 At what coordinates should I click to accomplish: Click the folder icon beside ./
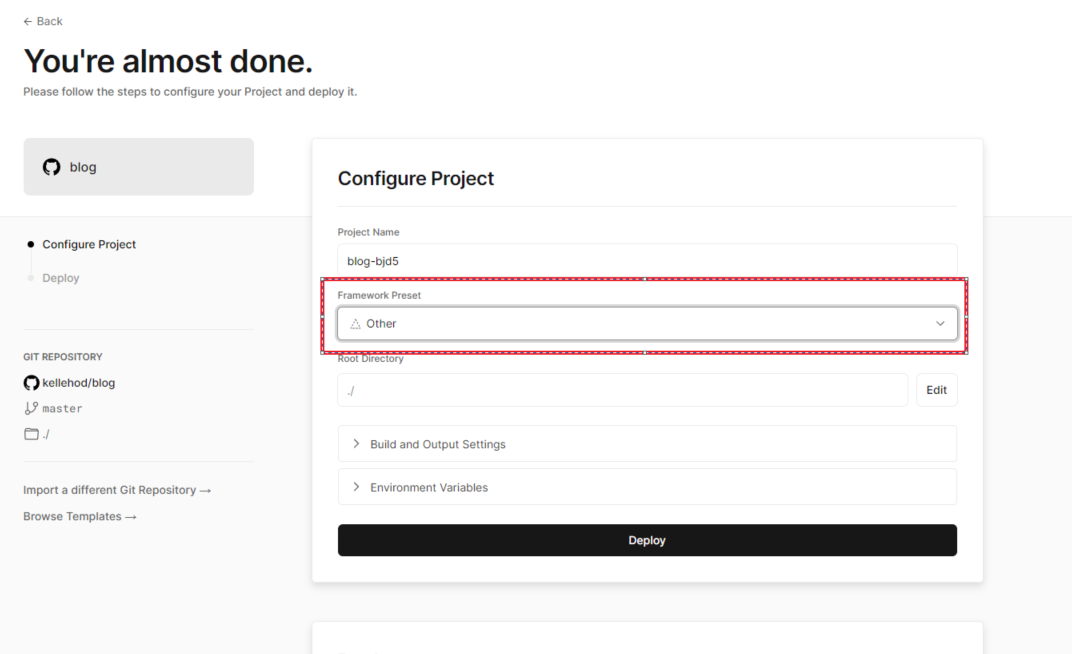[x=31, y=434]
